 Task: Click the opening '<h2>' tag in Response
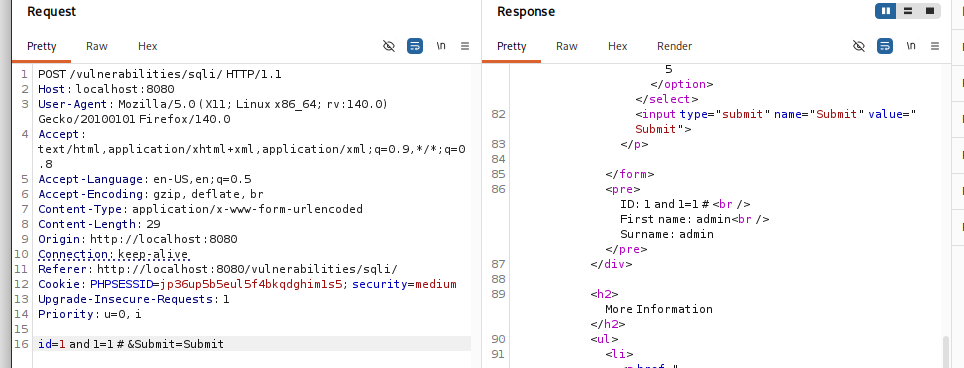(x=604, y=294)
